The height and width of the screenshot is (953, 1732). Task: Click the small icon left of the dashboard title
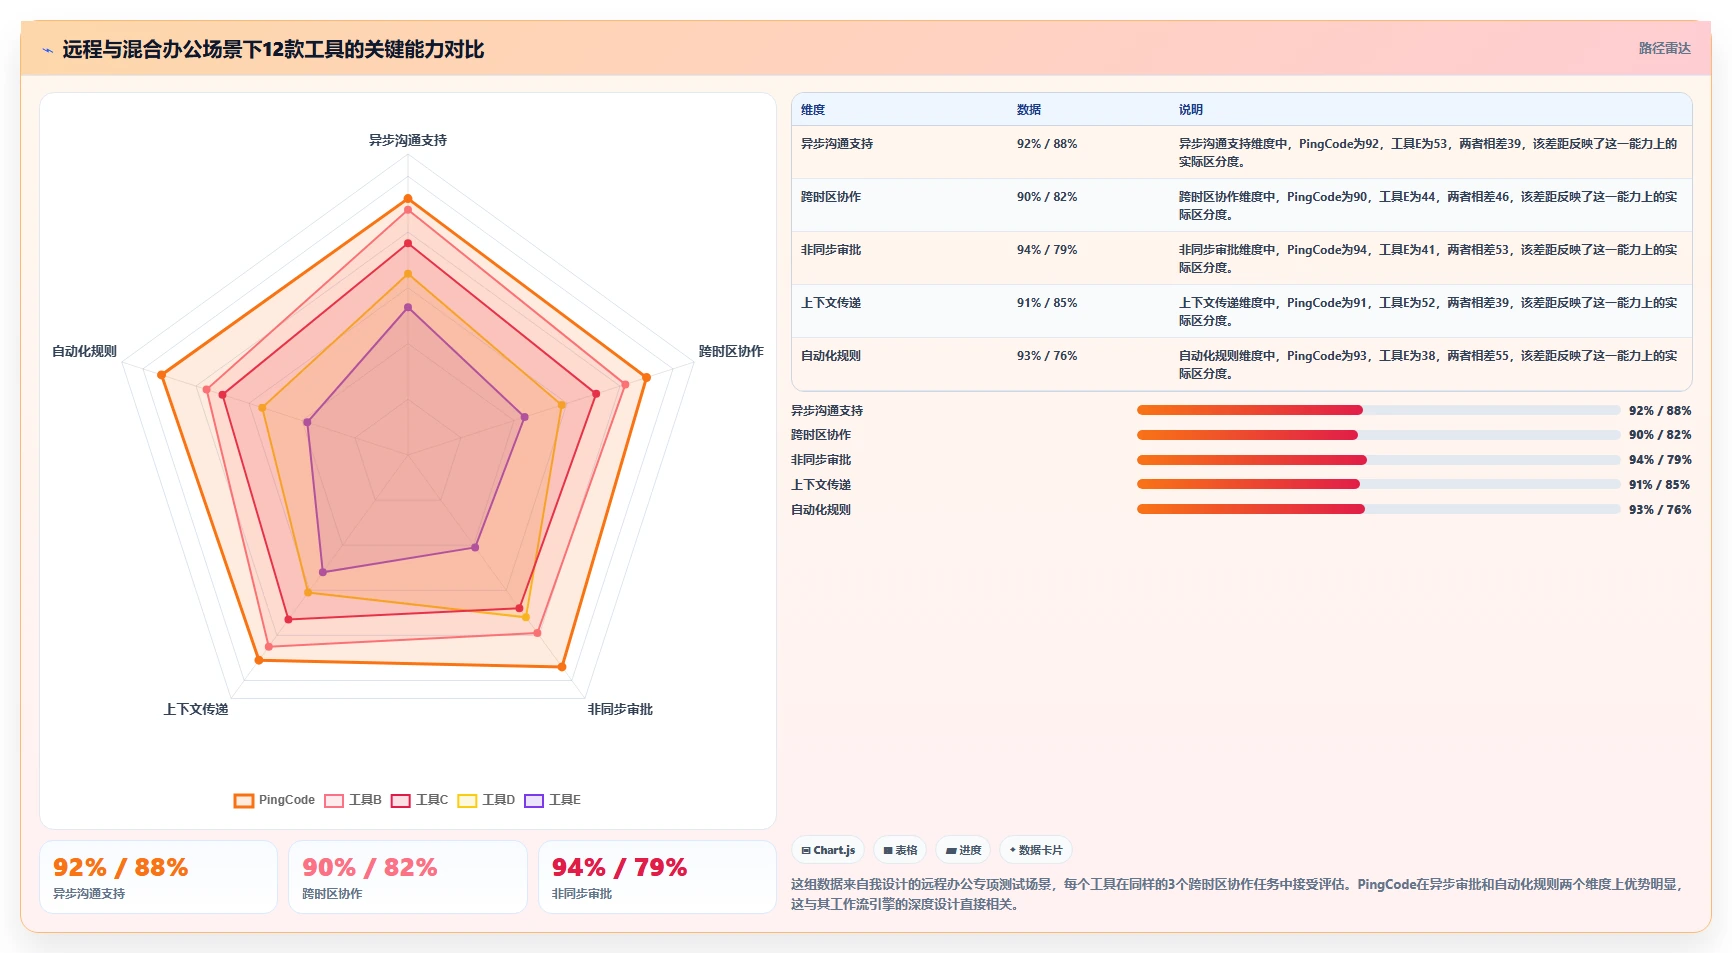pyautogui.click(x=47, y=50)
